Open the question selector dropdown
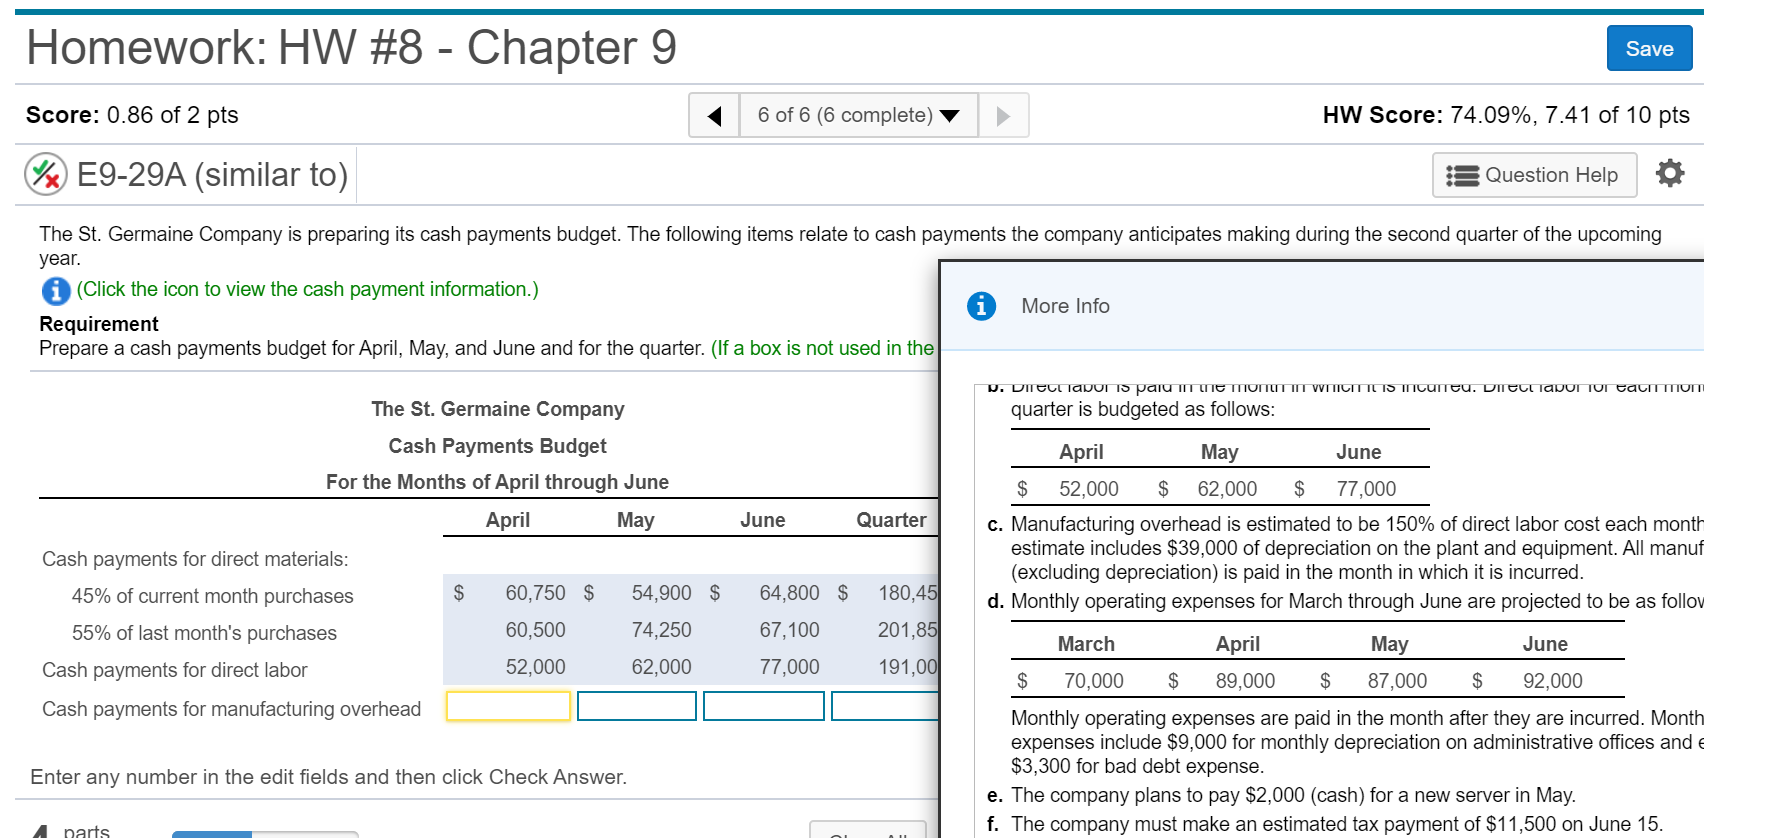This screenshot has height=838, width=1780. [858, 115]
